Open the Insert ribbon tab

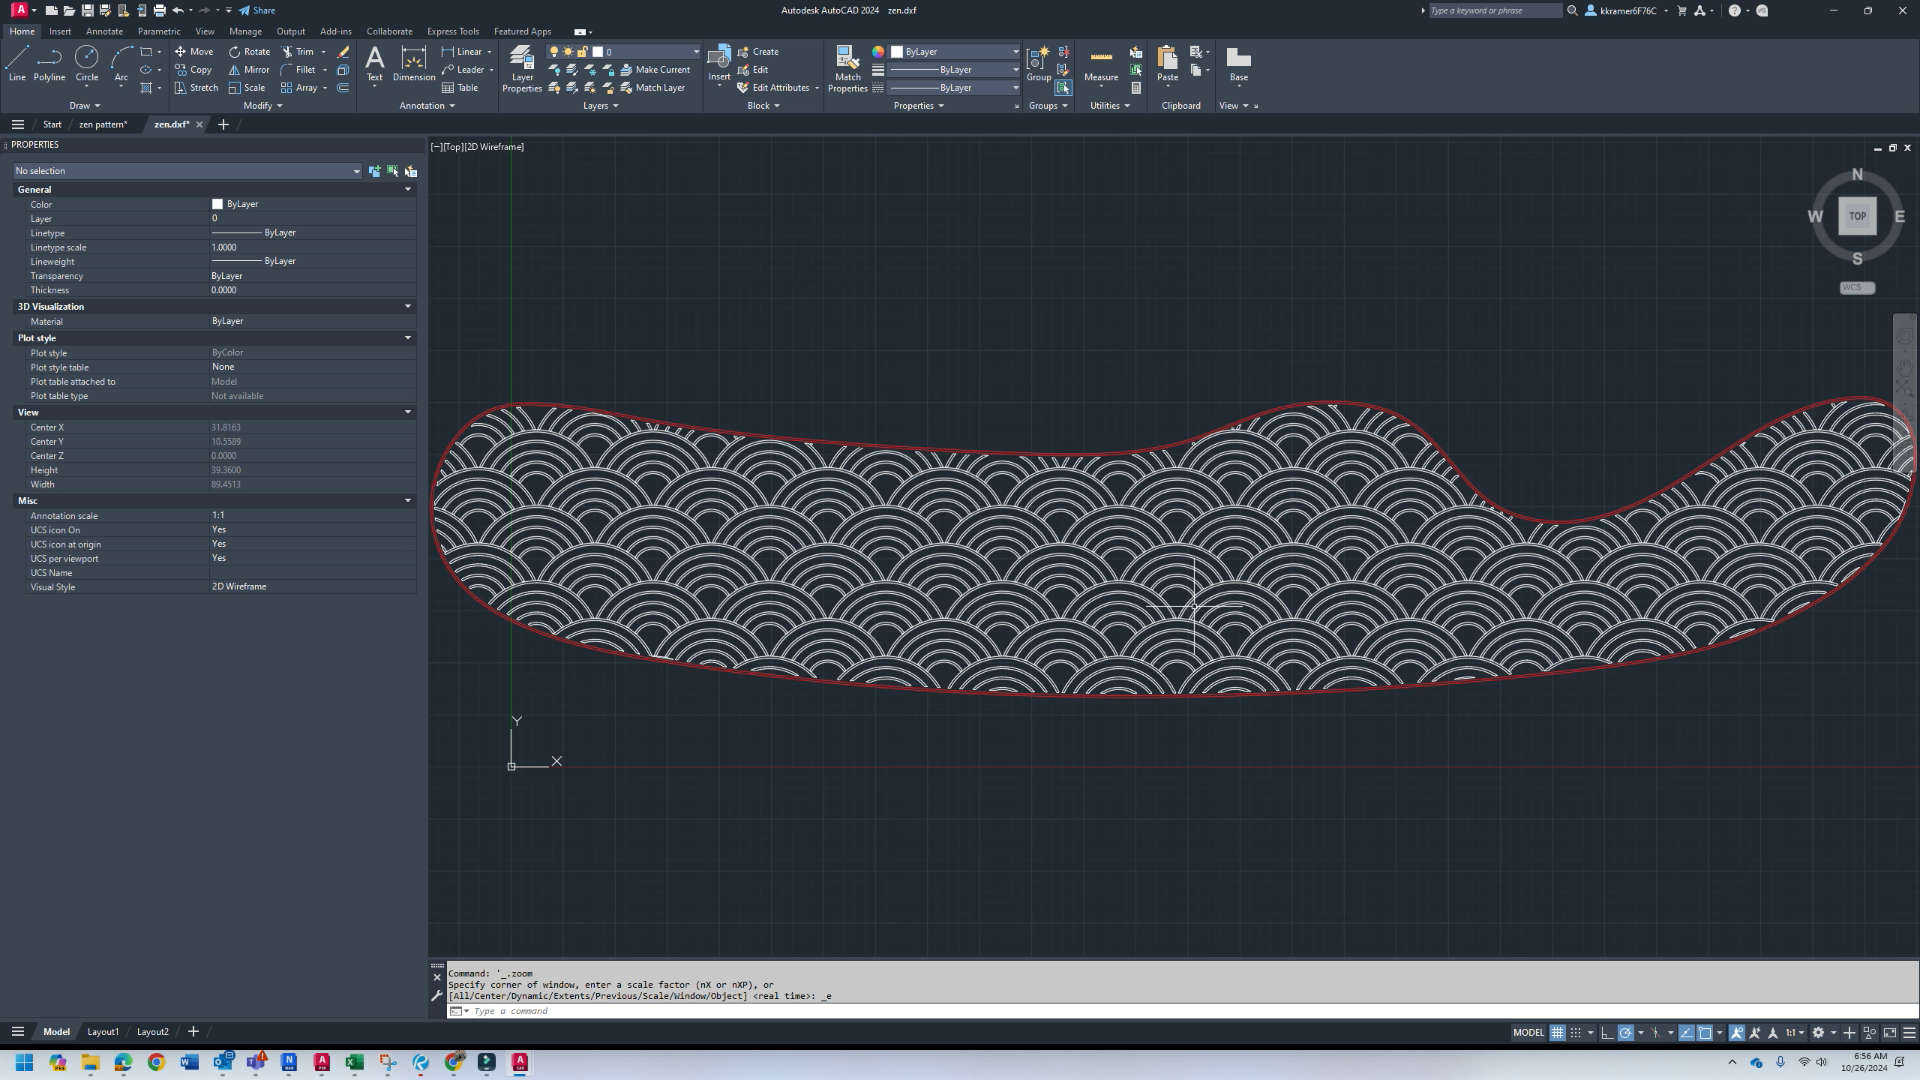tap(60, 31)
